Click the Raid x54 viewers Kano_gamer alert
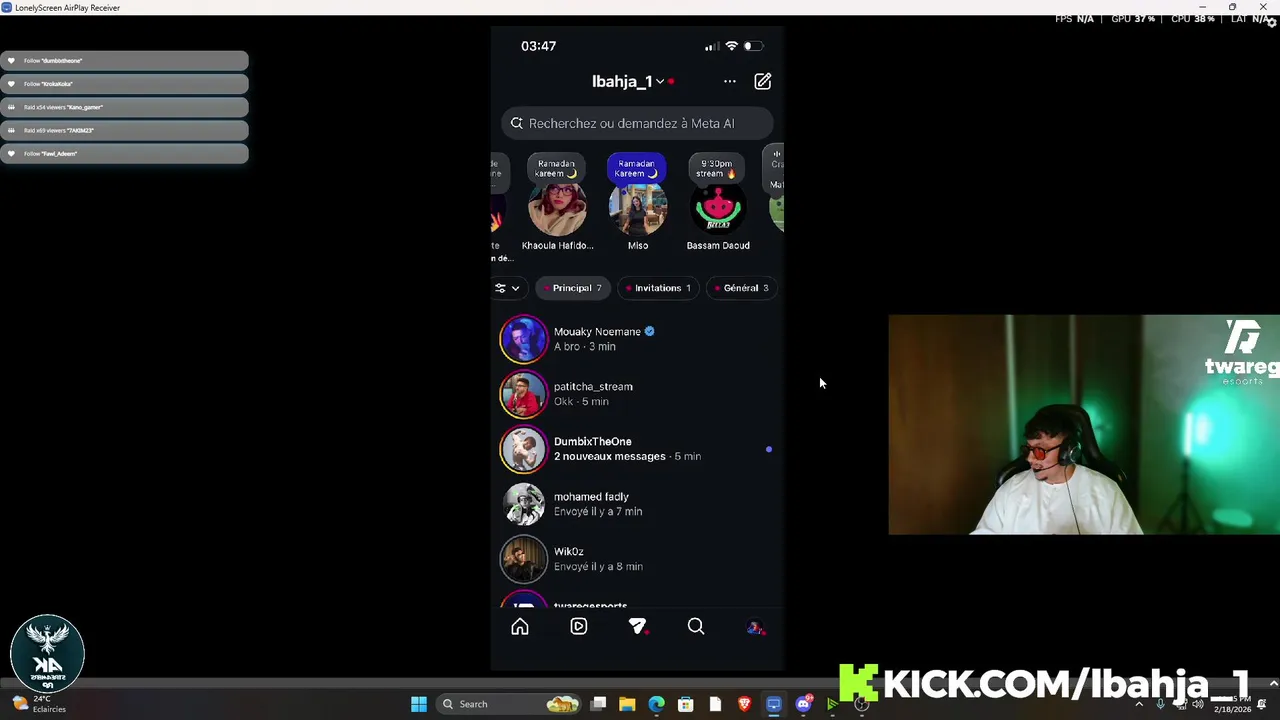Screen dimensions: 1280x720 tap(124, 107)
